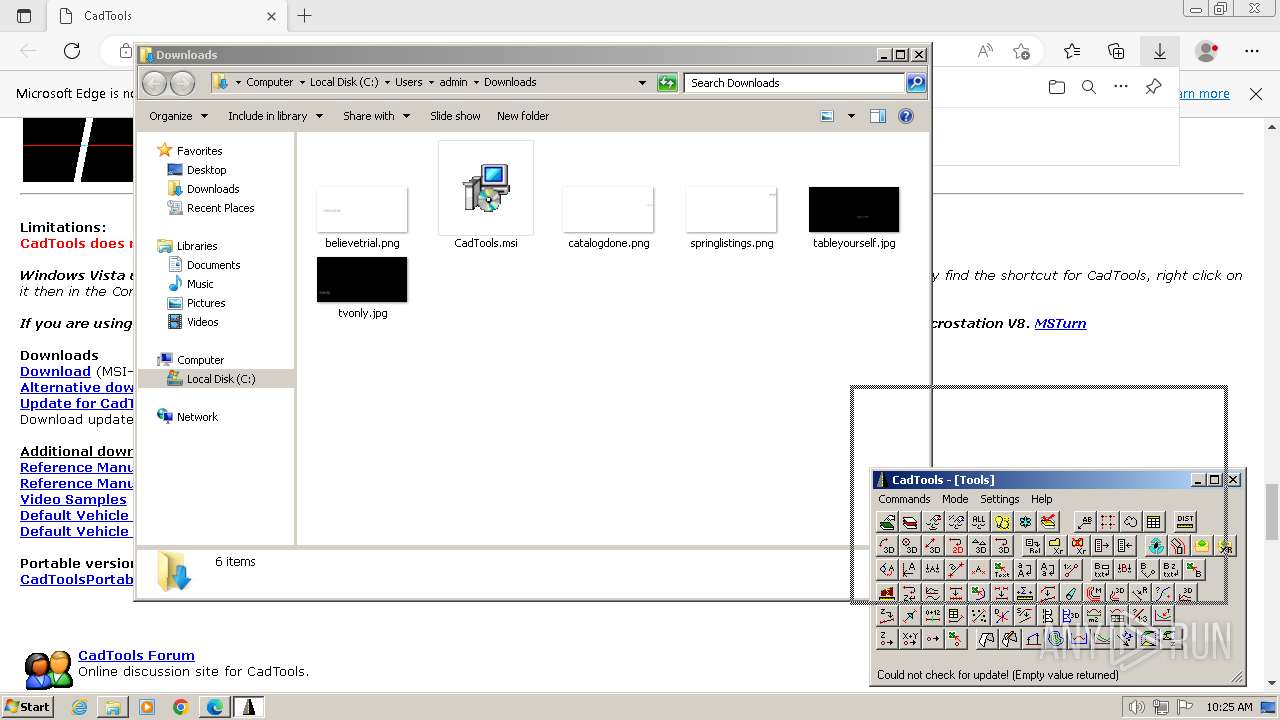The height and width of the screenshot is (720, 1280).
Task: Click the Edge vertical scrollbar thumb
Action: point(1272,510)
